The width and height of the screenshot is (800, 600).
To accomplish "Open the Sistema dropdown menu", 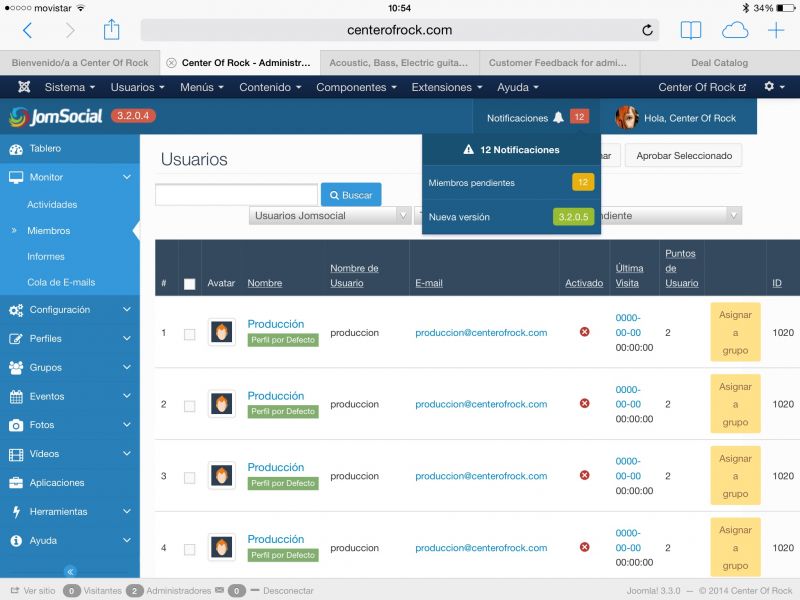I will (70, 87).
